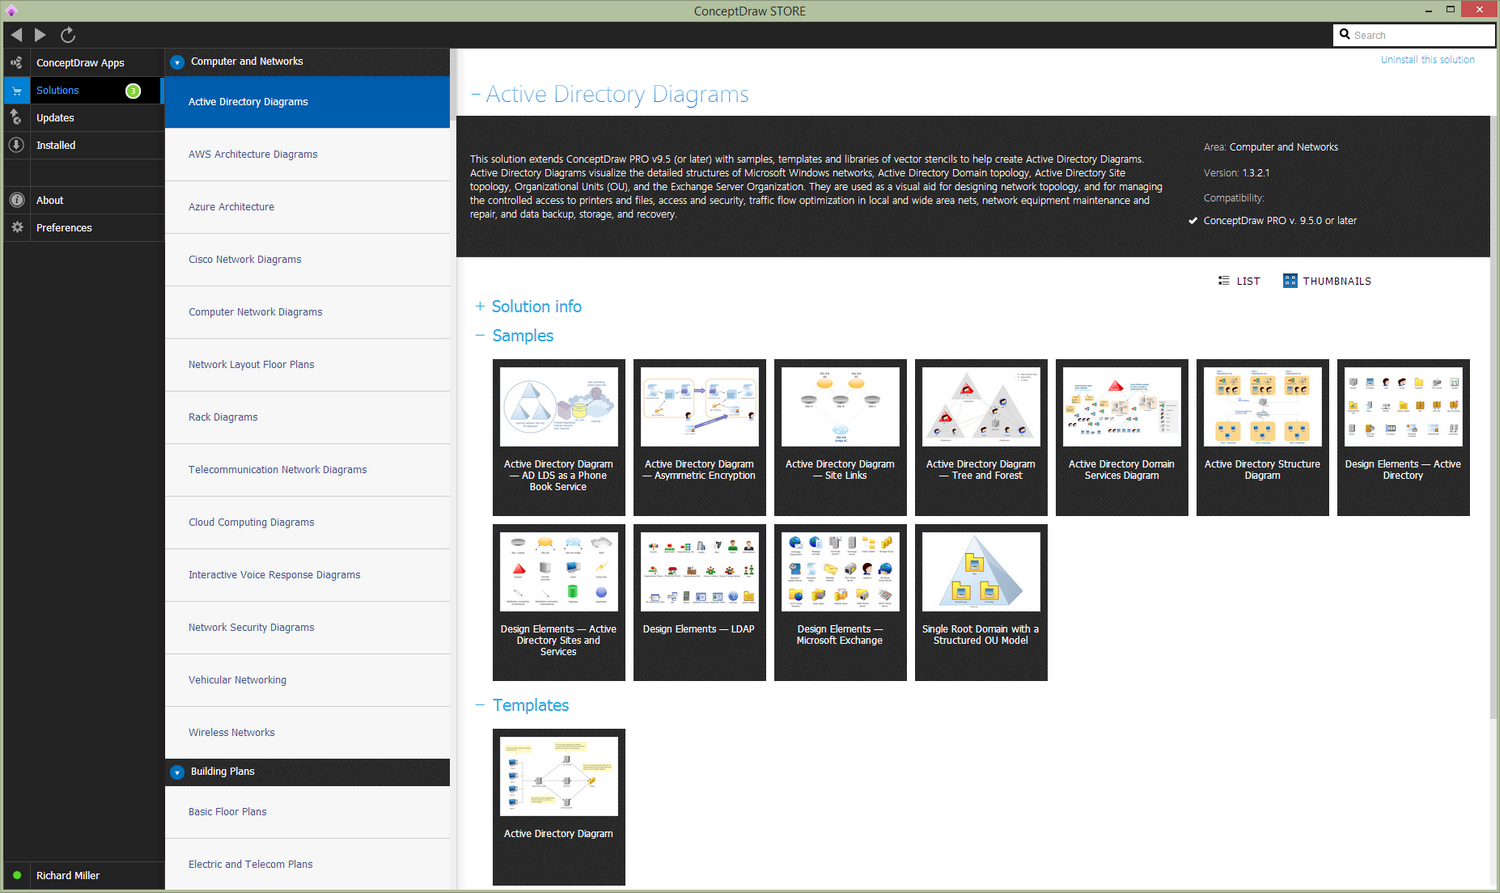The image size is (1500, 893).
Task: Open Design Elements Sites and Services sample
Action: point(559,602)
